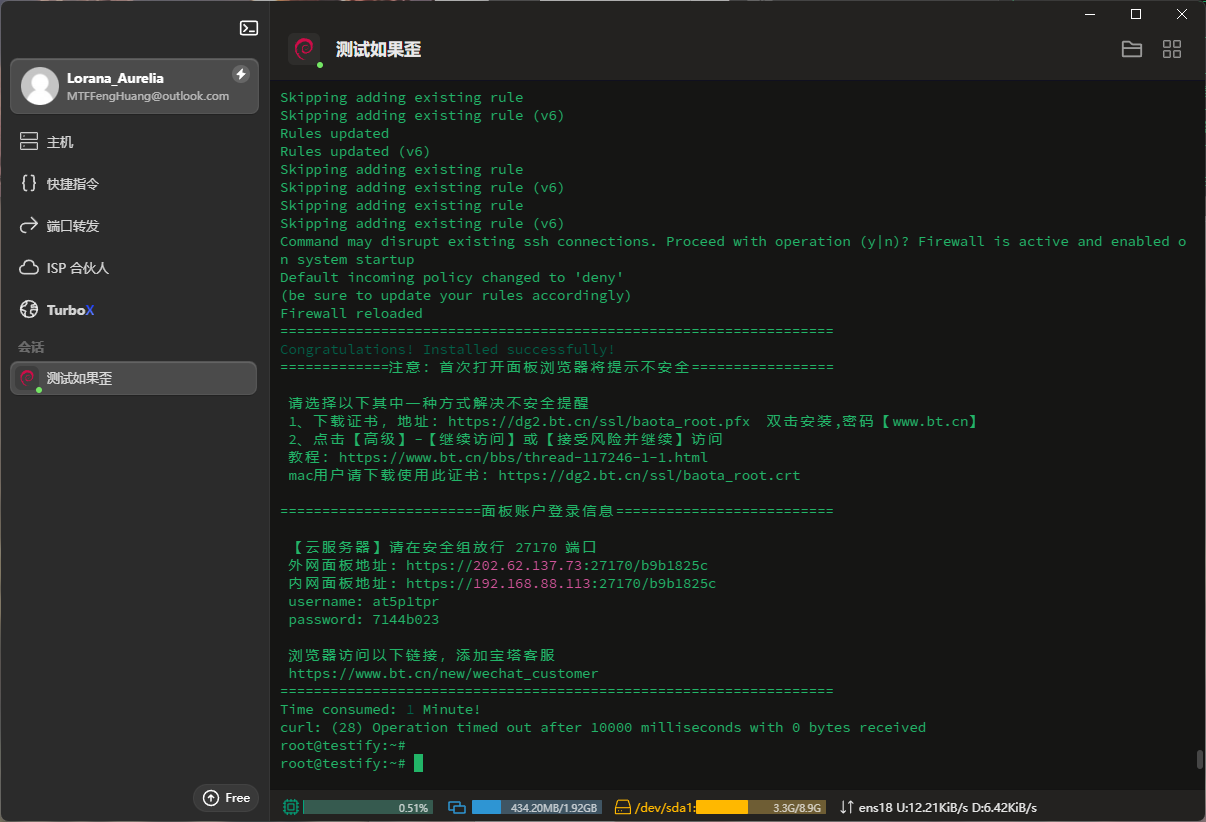Click the 测试如果歪 session title in header
Viewport: 1206px width, 822px height.
pos(378,50)
